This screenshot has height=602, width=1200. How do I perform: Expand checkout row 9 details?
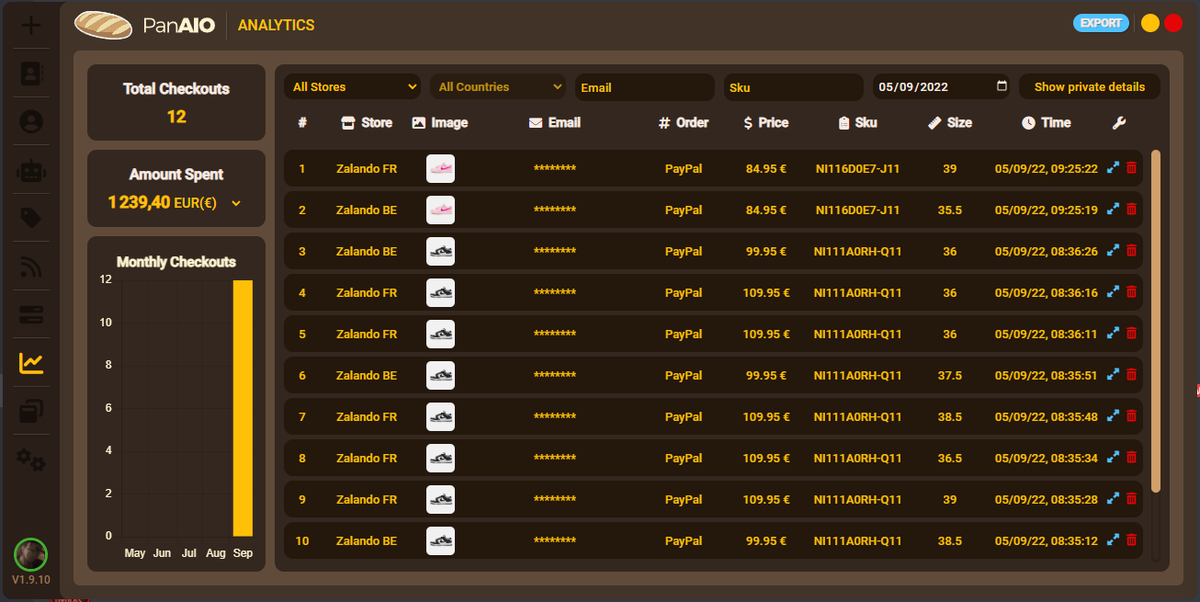1113,500
